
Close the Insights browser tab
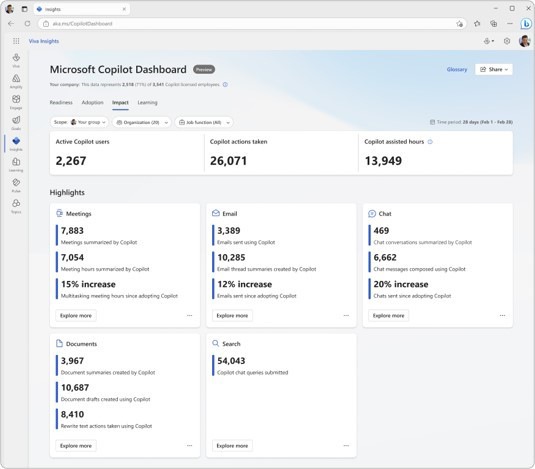tap(124, 9)
